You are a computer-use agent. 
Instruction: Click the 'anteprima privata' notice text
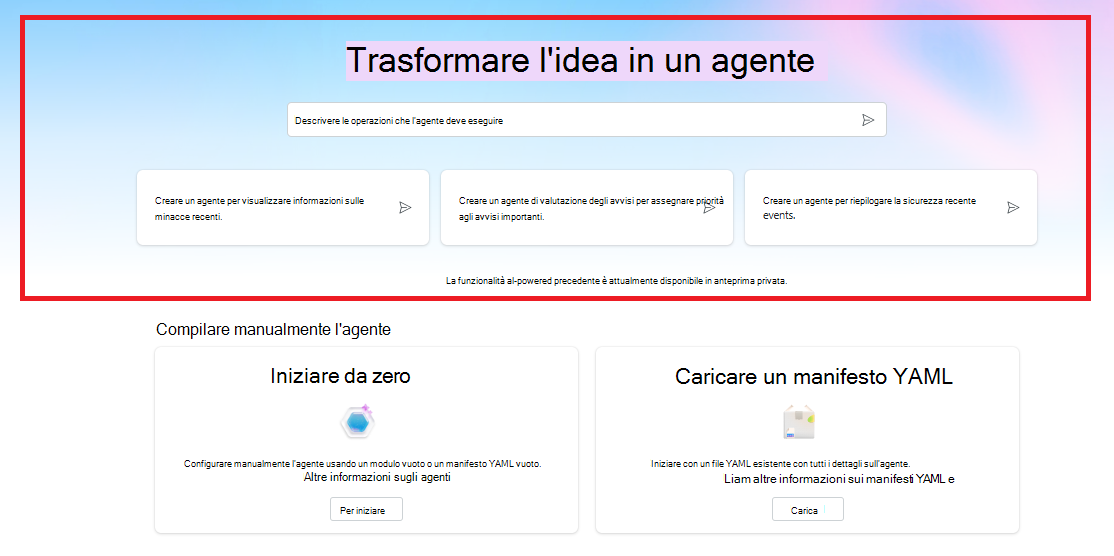click(x=616, y=281)
